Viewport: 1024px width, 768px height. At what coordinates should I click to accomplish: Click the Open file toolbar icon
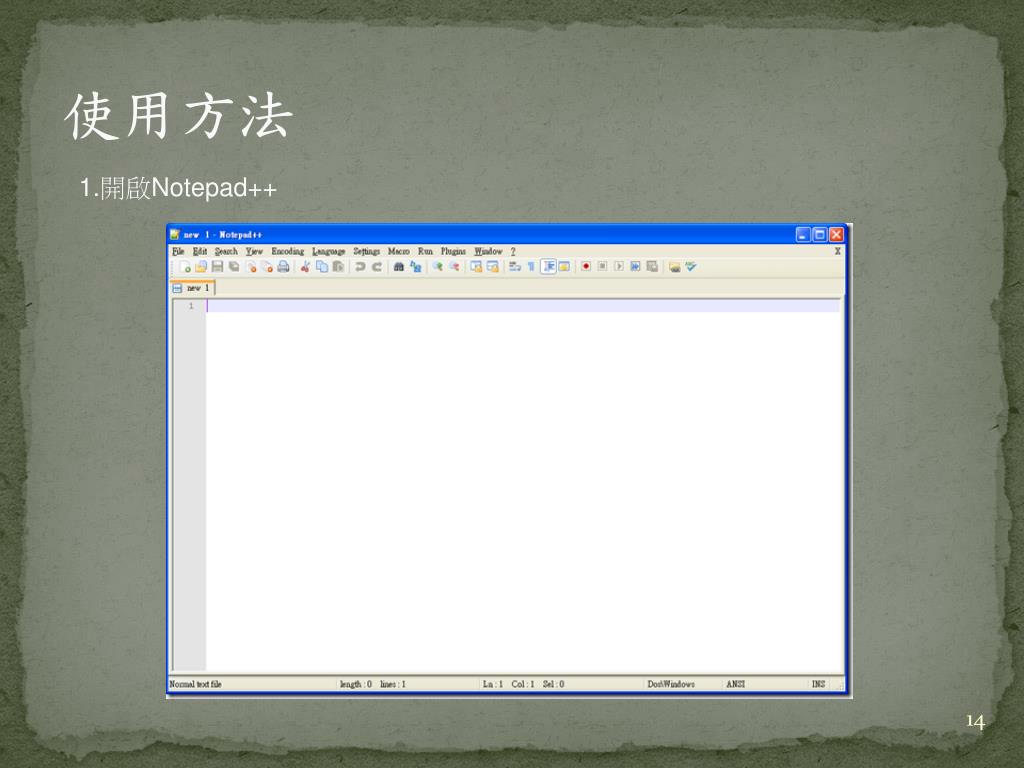[201, 266]
